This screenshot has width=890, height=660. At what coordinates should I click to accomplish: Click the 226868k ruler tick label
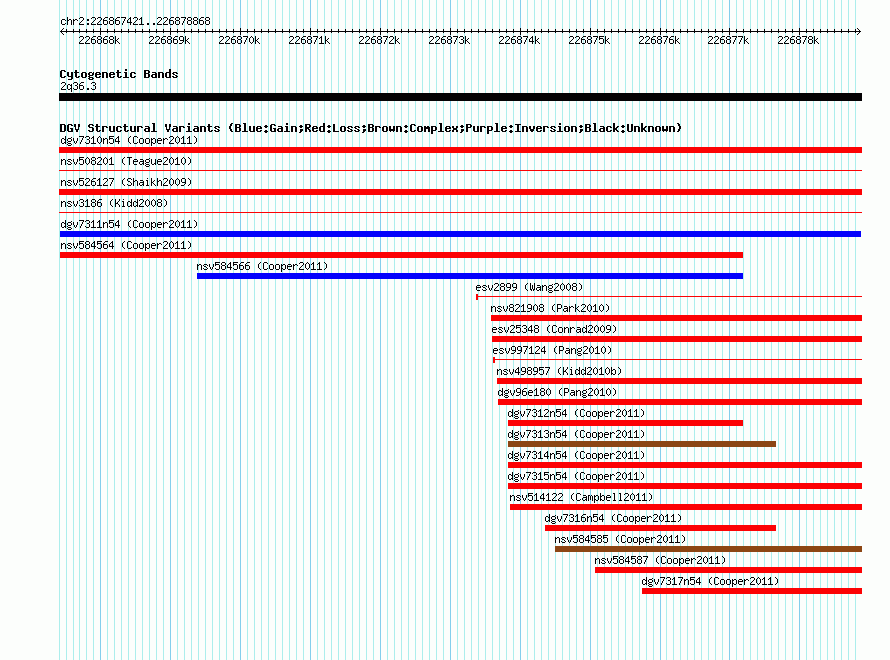(99, 40)
